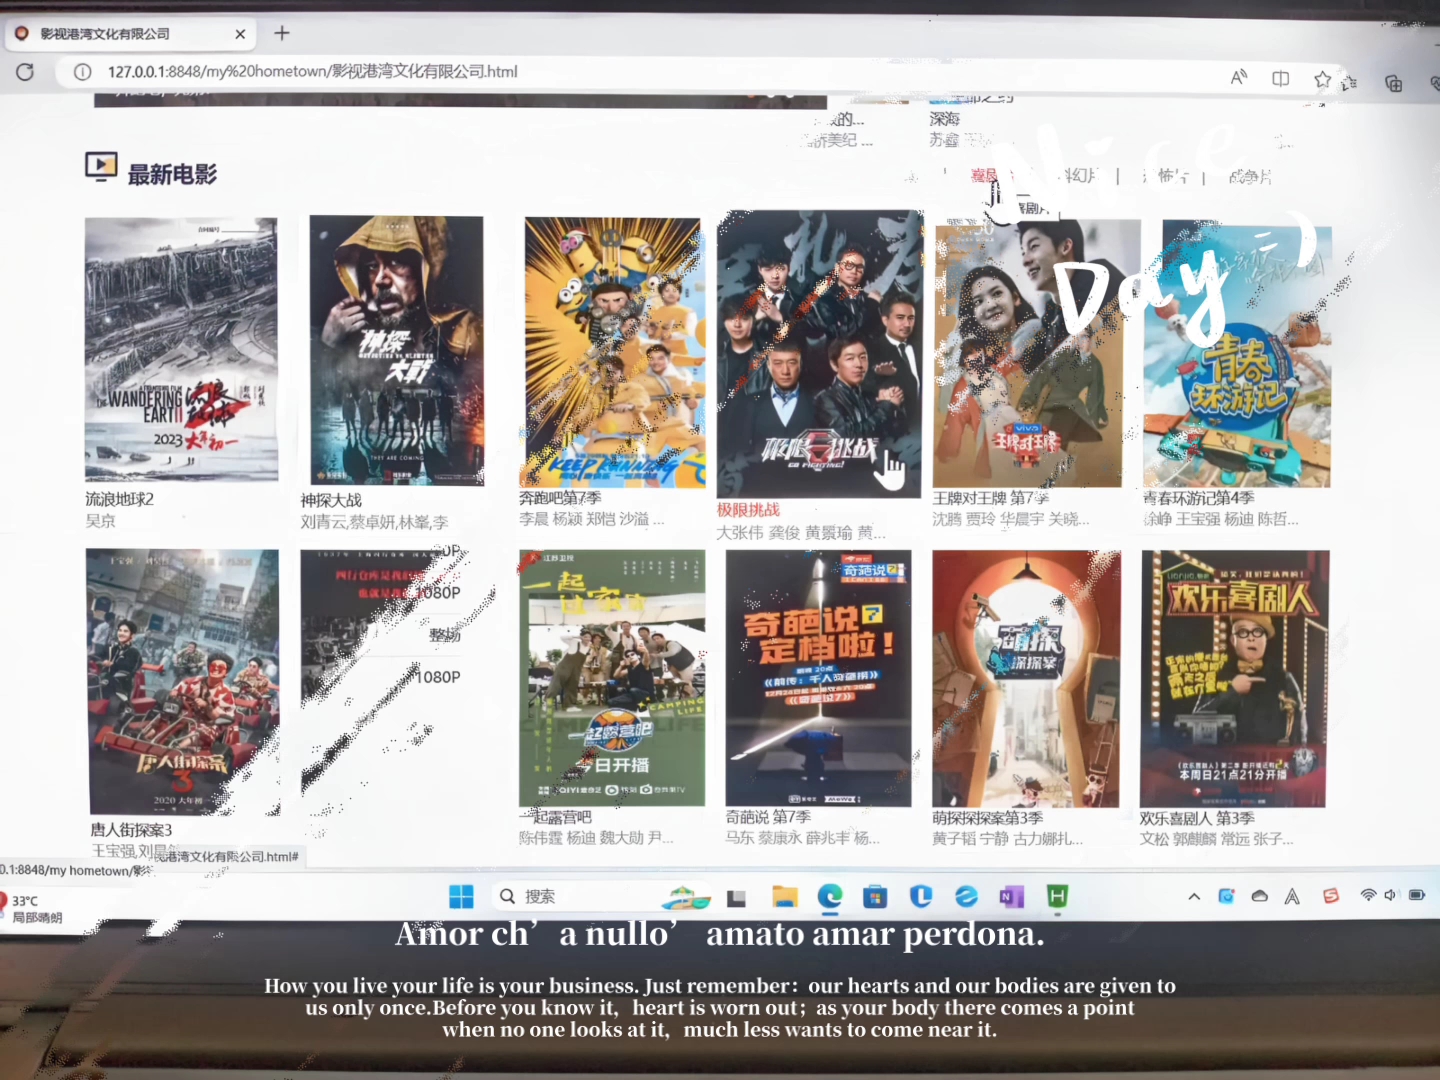The height and width of the screenshot is (1080, 1440).
Task: Activate the Read aloud icon
Action: click(1239, 77)
